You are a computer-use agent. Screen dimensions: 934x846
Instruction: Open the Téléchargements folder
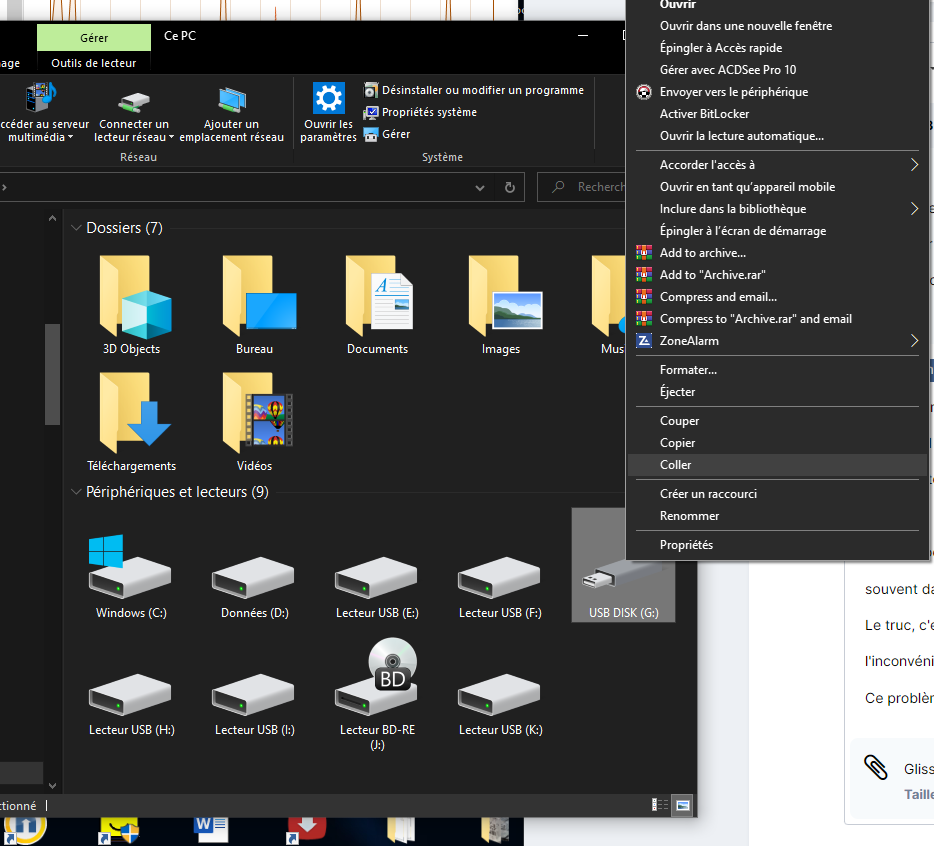tap(131, 412)
